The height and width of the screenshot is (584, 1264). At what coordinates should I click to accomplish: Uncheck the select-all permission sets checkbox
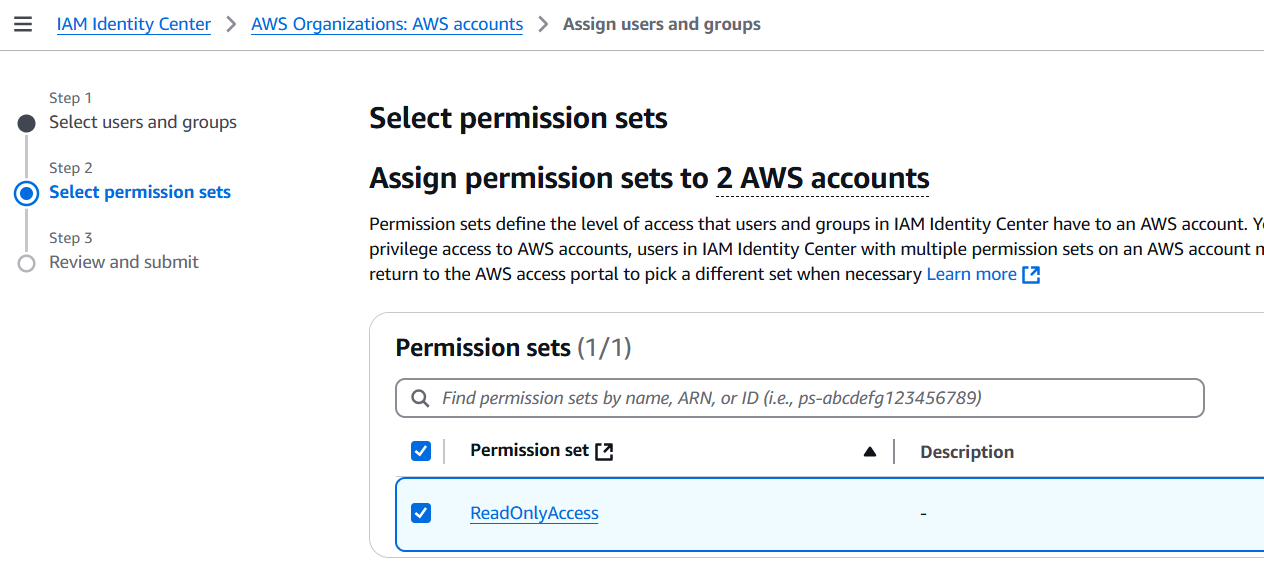[x=421, y=450]
